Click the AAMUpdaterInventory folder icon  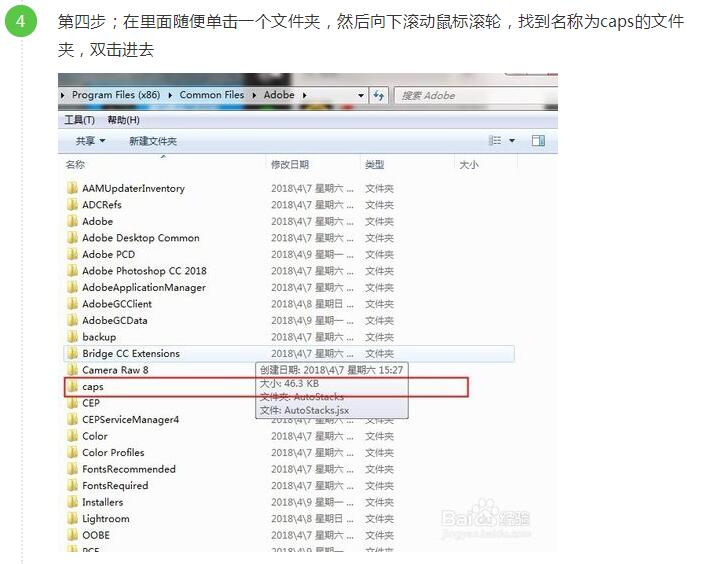73,188
